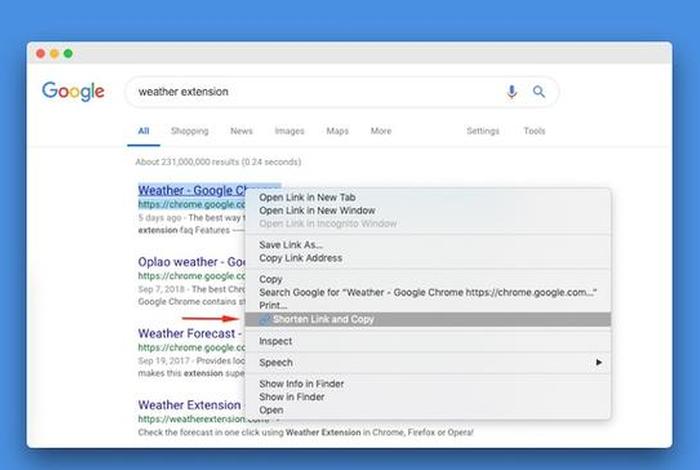700x470 pixels.
Task: Open the Weather Forecast result link
Action: [190, 333]
